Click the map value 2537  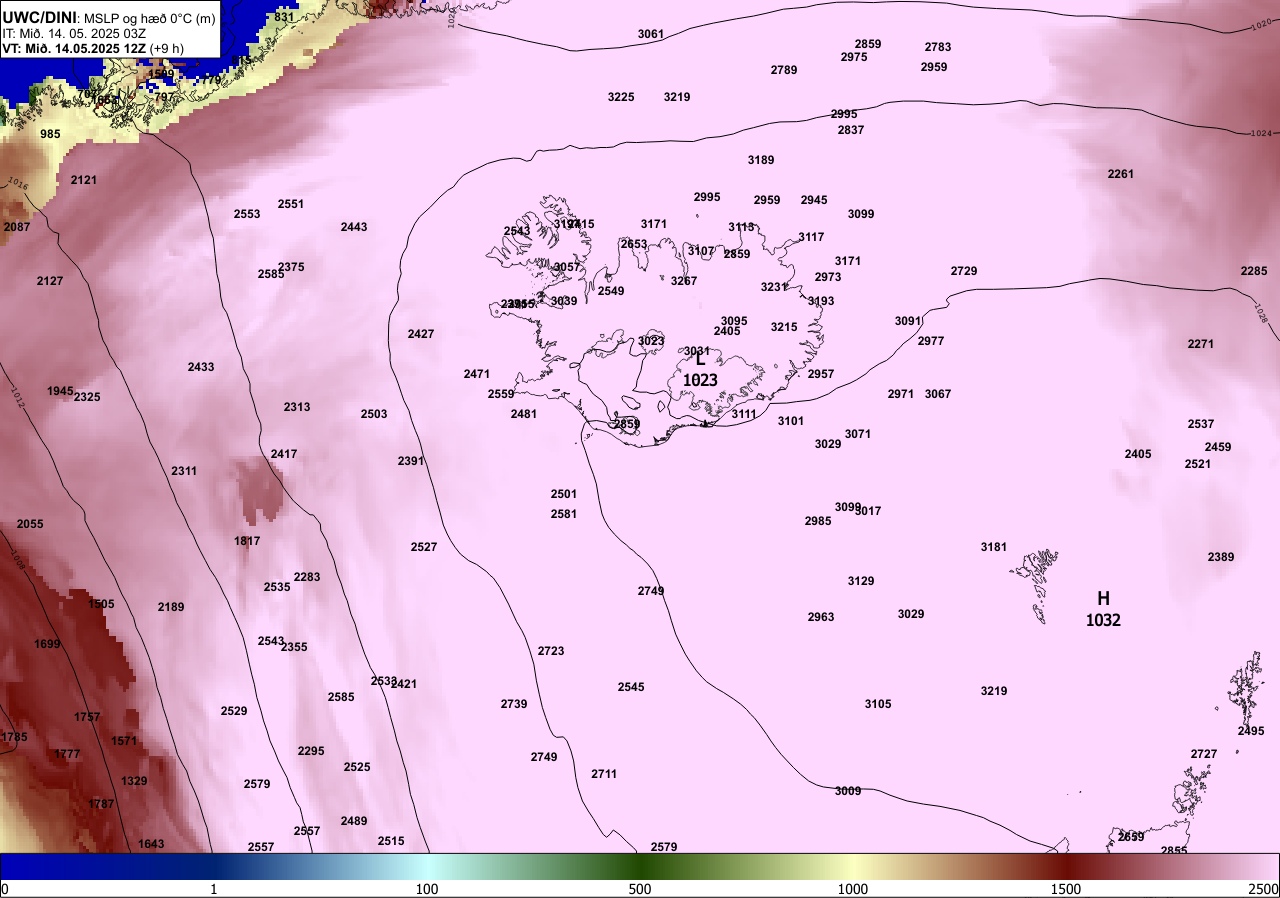[1201, 424]
